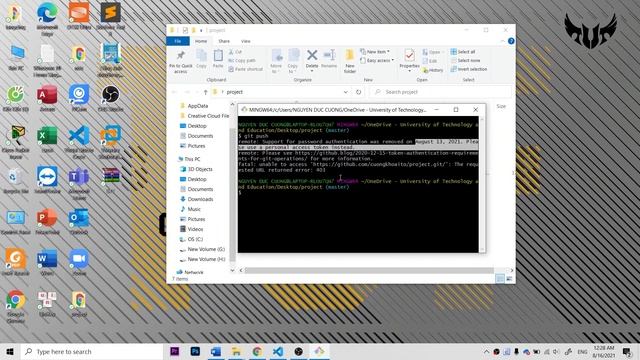The width and height of the screenshot is (640, 360).
Task: Switch to Premiere Pro on taskbar
Action: point(174,351)
